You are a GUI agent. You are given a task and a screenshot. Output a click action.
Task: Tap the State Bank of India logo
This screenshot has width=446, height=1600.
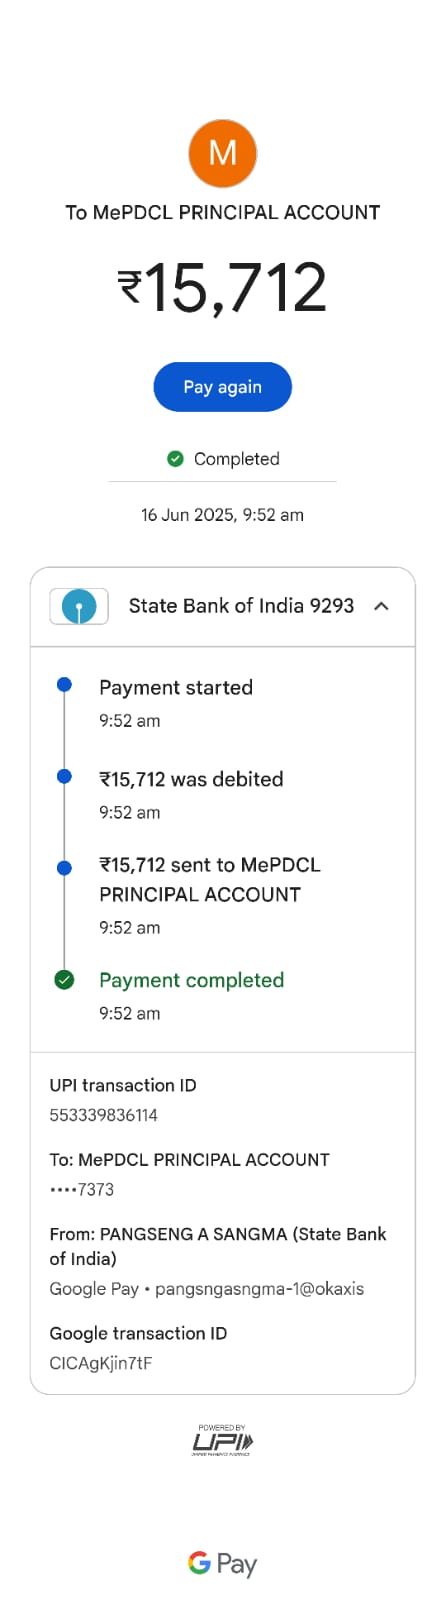coord(79,606)
